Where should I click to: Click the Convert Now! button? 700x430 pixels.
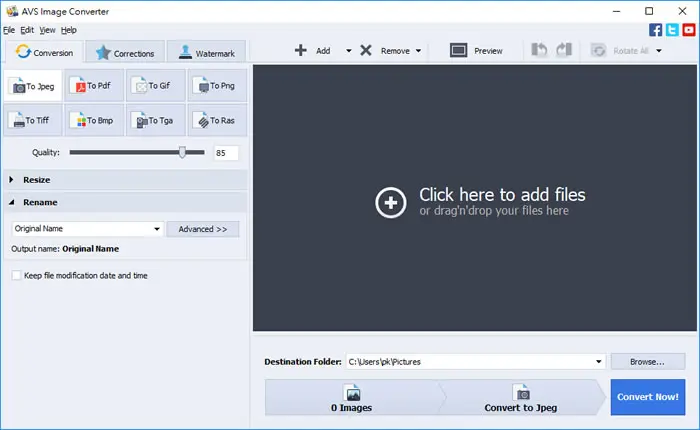point(648,397)
